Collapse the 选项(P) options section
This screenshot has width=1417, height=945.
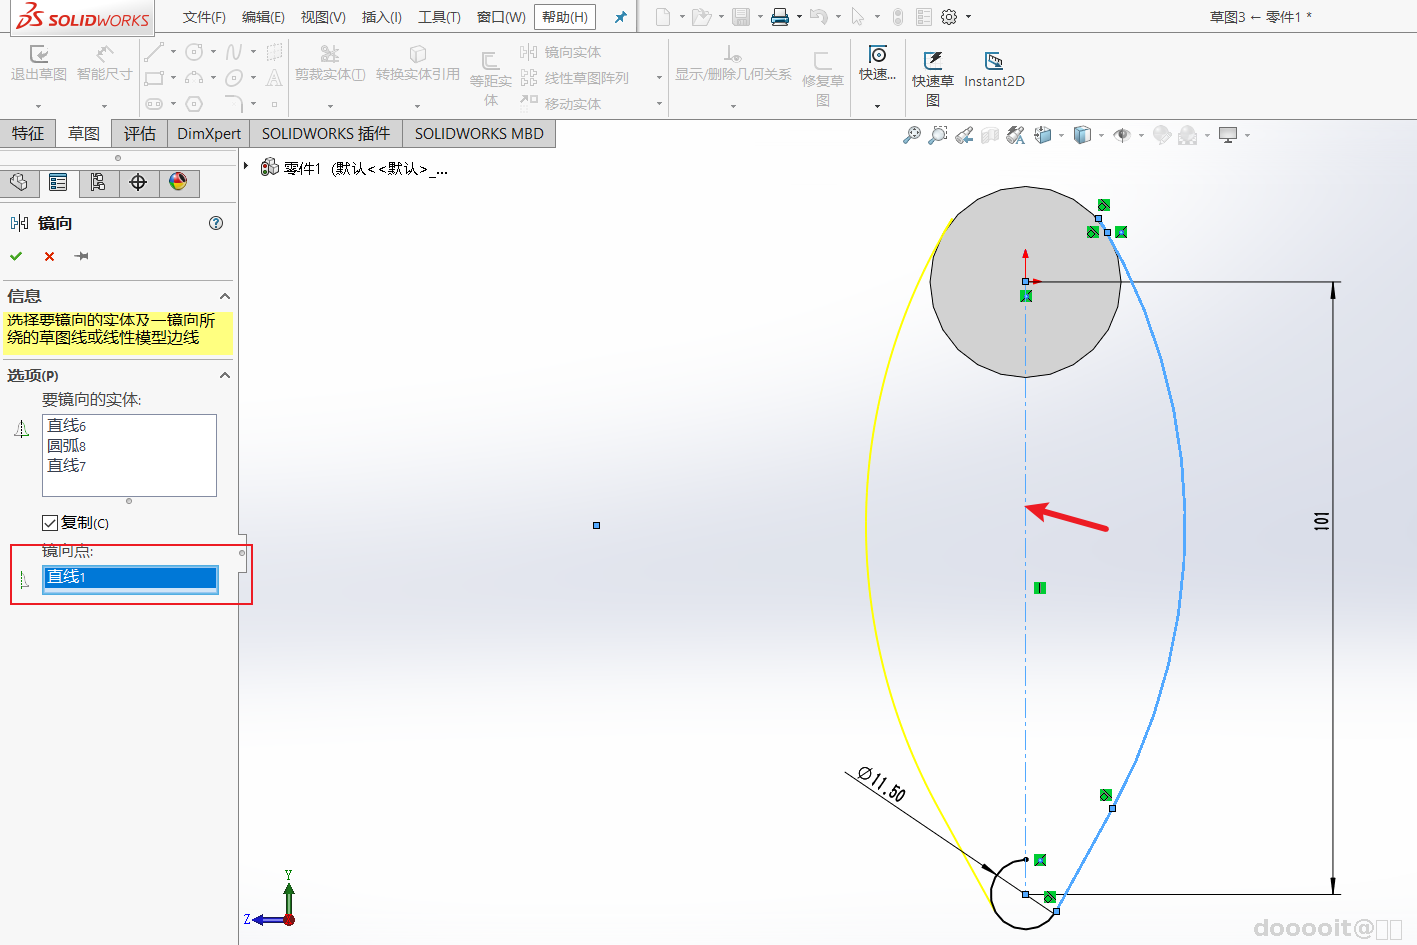coord(225,375)
